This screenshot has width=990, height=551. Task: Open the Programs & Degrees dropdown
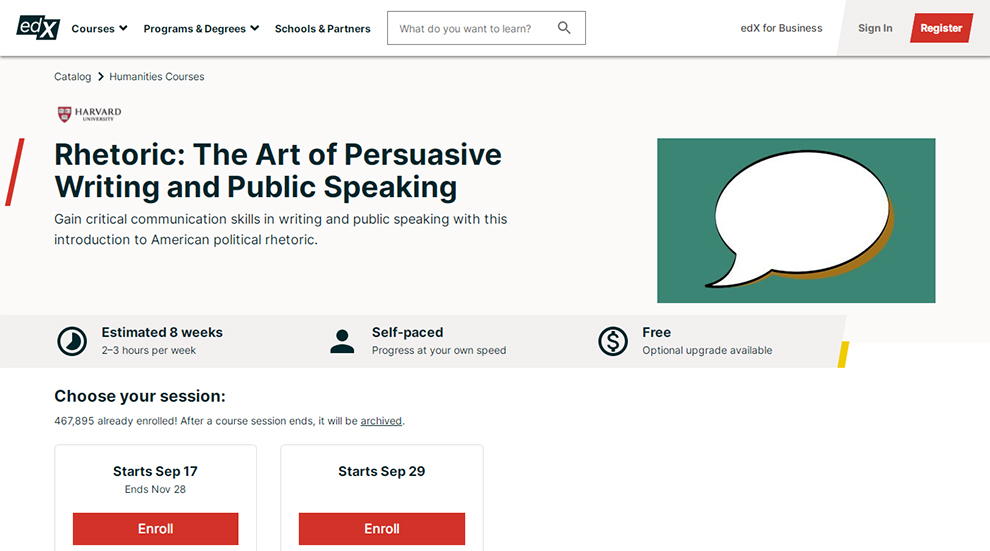[x=201, y=29]
